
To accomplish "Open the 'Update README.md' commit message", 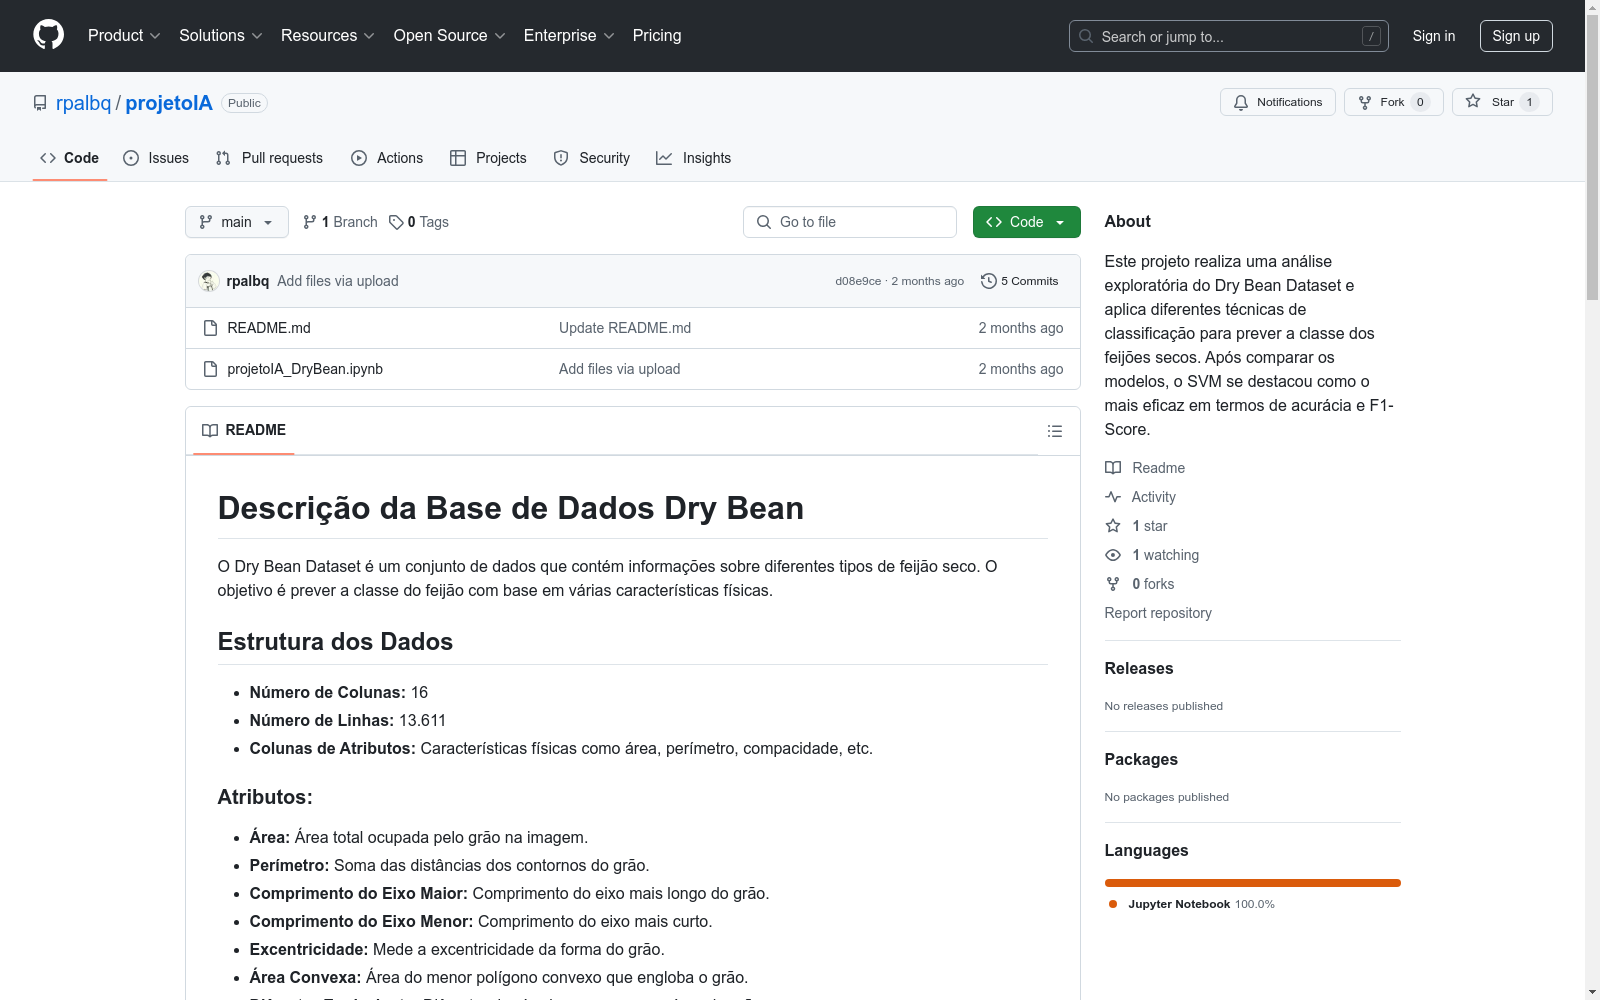I will click(x=625, y=328).
